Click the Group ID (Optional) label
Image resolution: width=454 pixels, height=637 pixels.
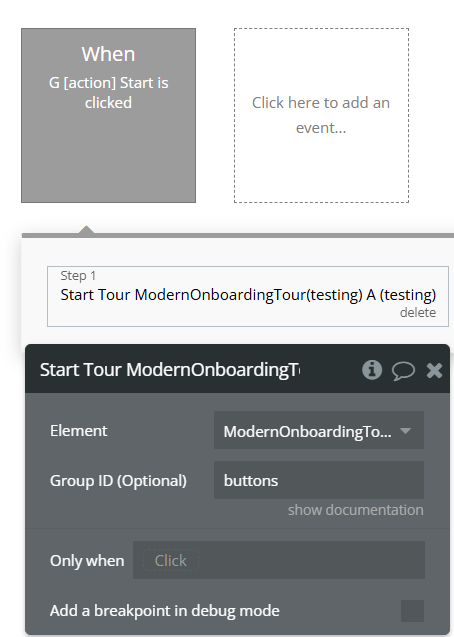118,481
